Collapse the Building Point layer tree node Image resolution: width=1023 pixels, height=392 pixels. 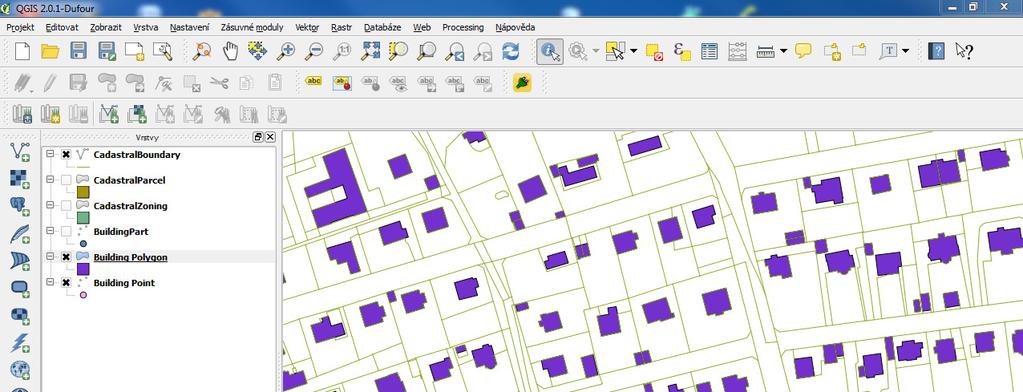tap(50, 282)
